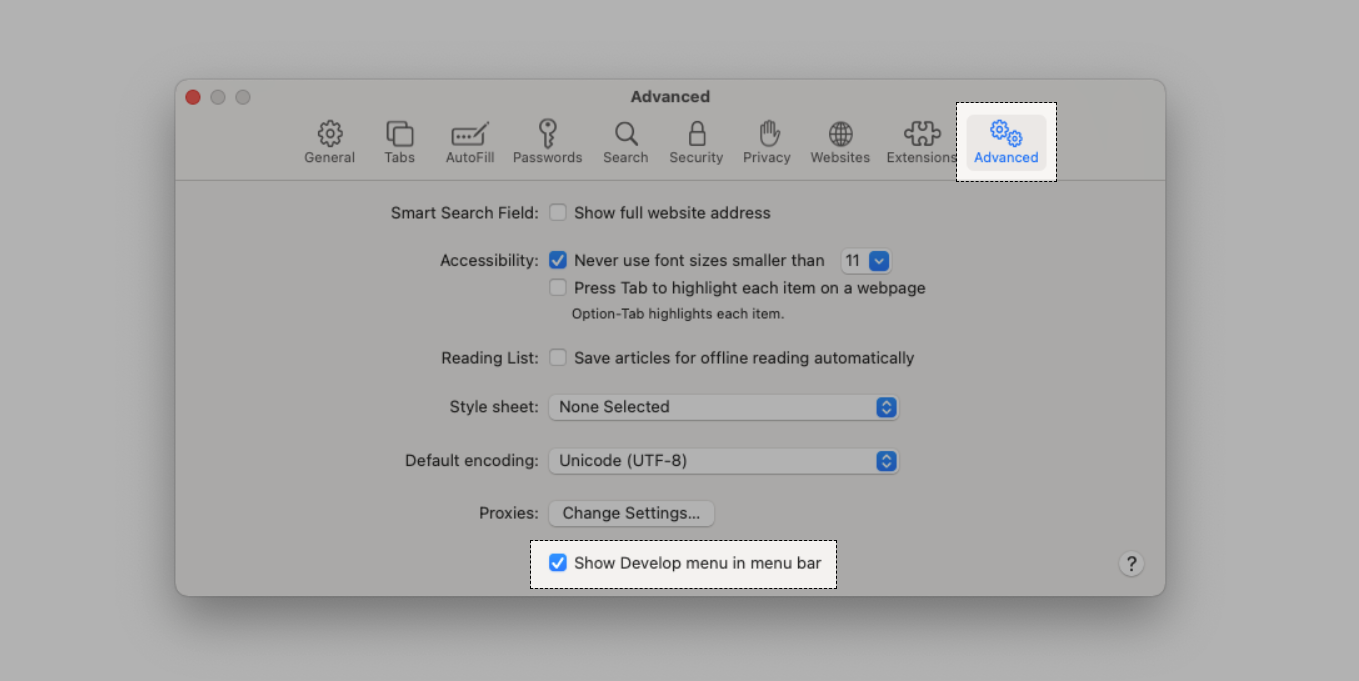Open the Privacy hand icon

pyautogui.click(x=767, y=142)
